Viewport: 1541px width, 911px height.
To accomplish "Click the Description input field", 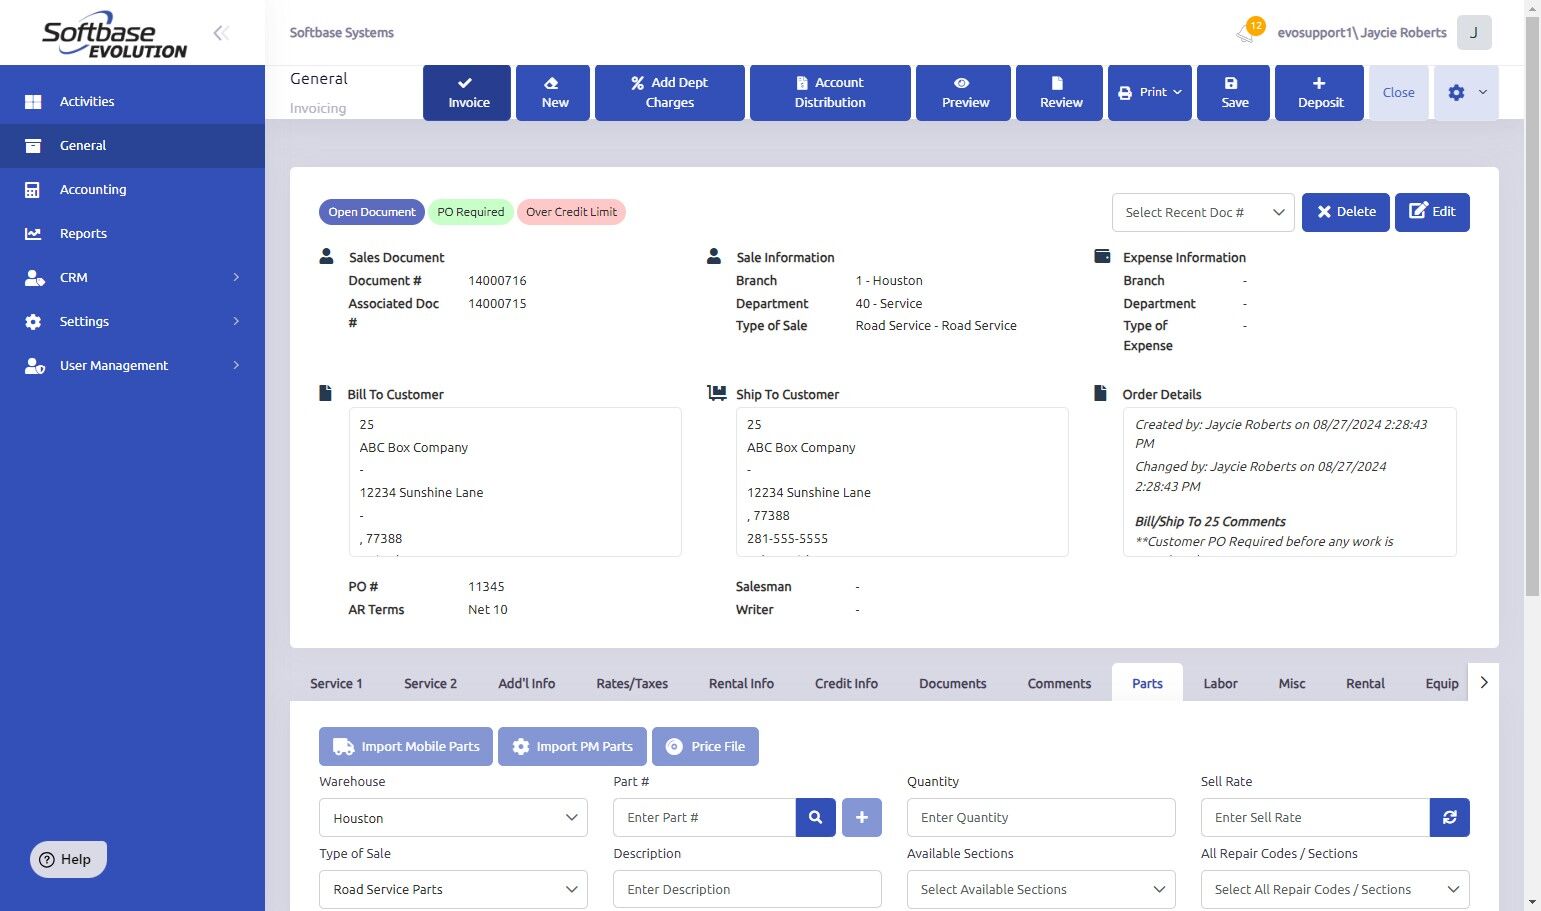I will tap(747, 889).
